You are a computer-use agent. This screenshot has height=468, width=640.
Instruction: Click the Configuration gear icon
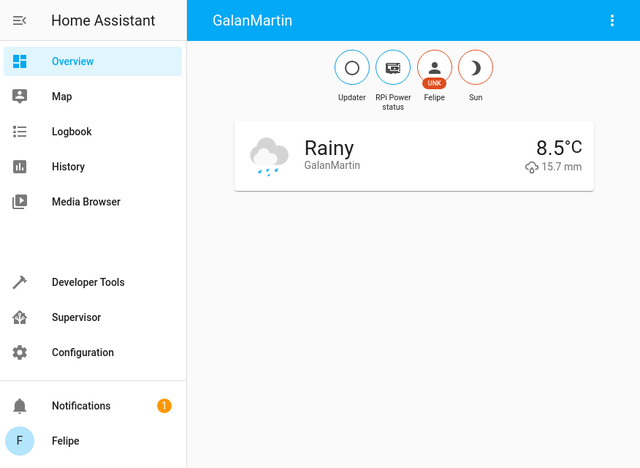point(19,353)
